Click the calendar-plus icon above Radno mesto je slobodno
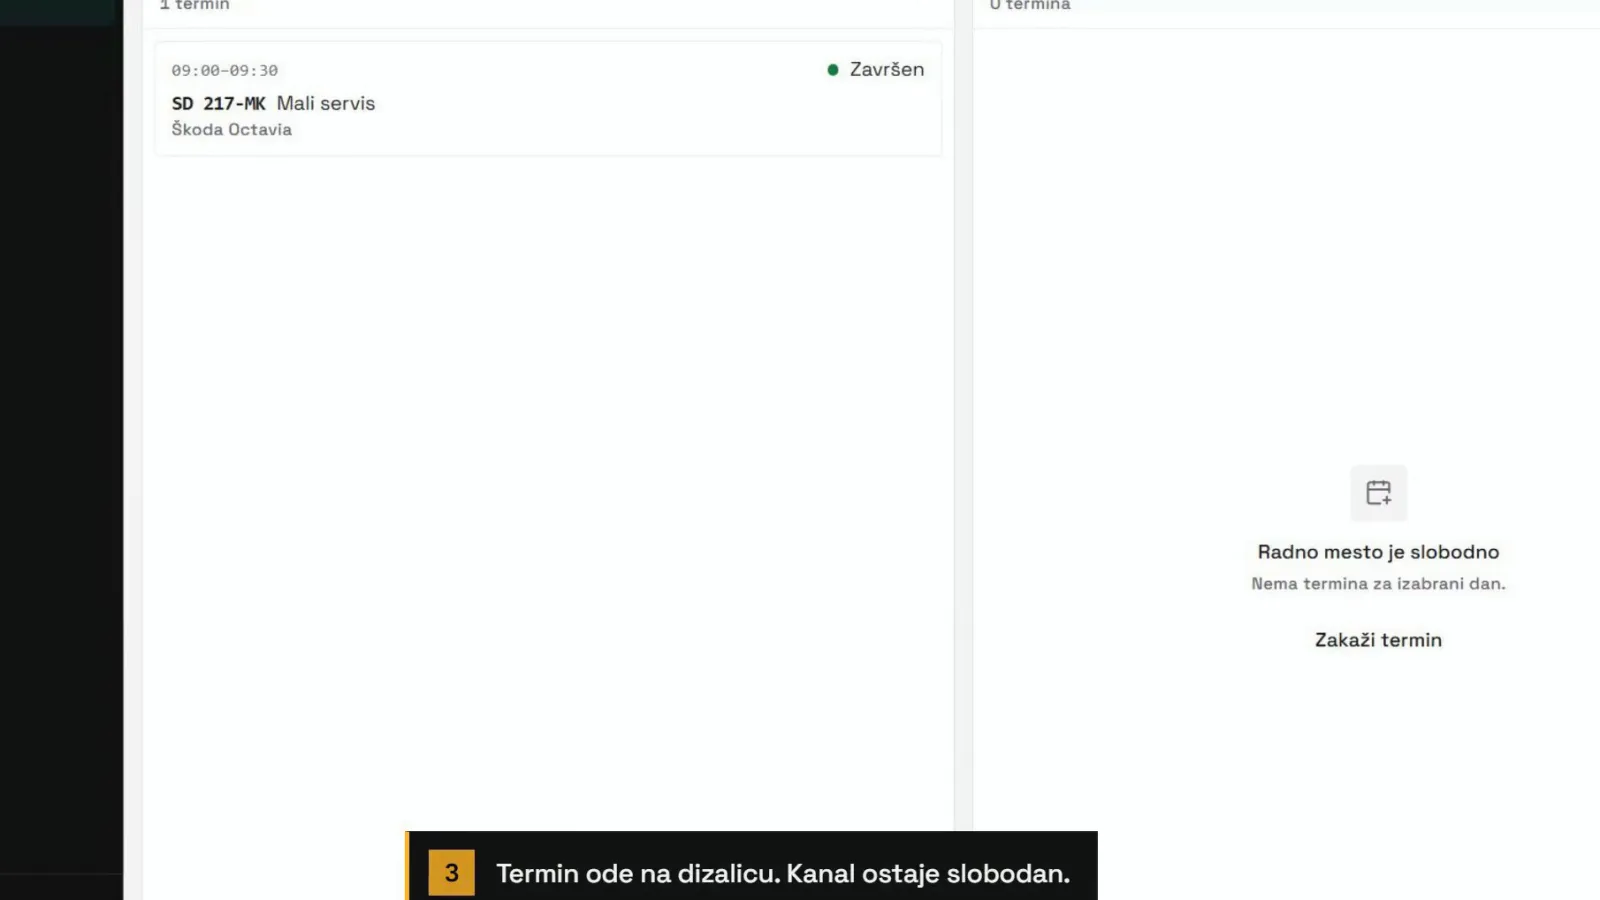 pos(1378,493)
